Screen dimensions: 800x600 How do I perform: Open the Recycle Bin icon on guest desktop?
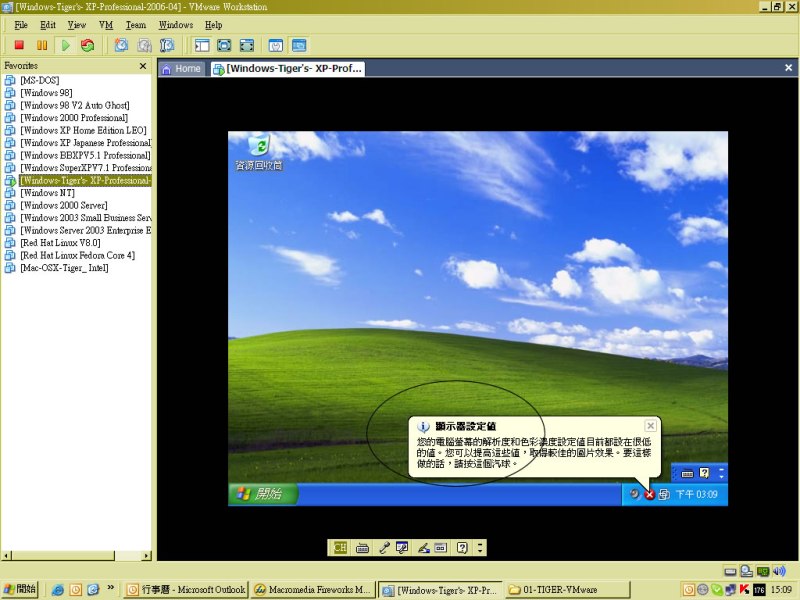259,152
